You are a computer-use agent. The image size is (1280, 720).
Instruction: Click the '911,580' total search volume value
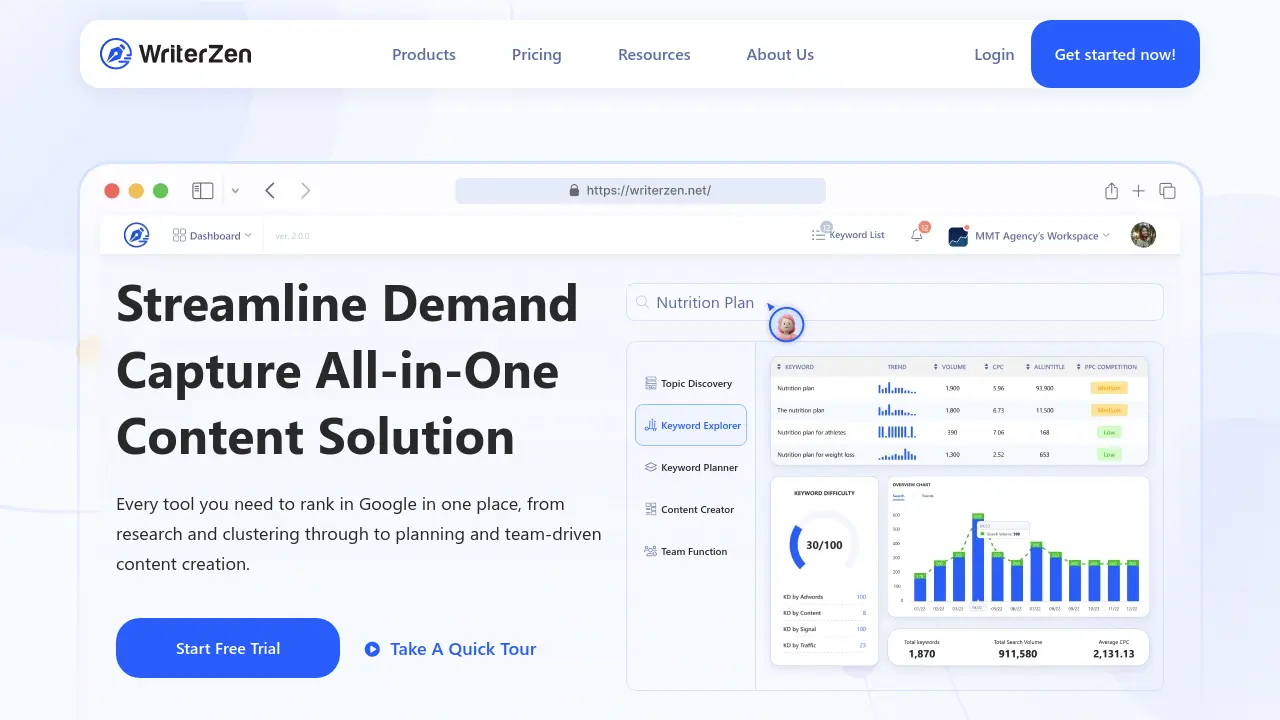tap(1018, 654)
